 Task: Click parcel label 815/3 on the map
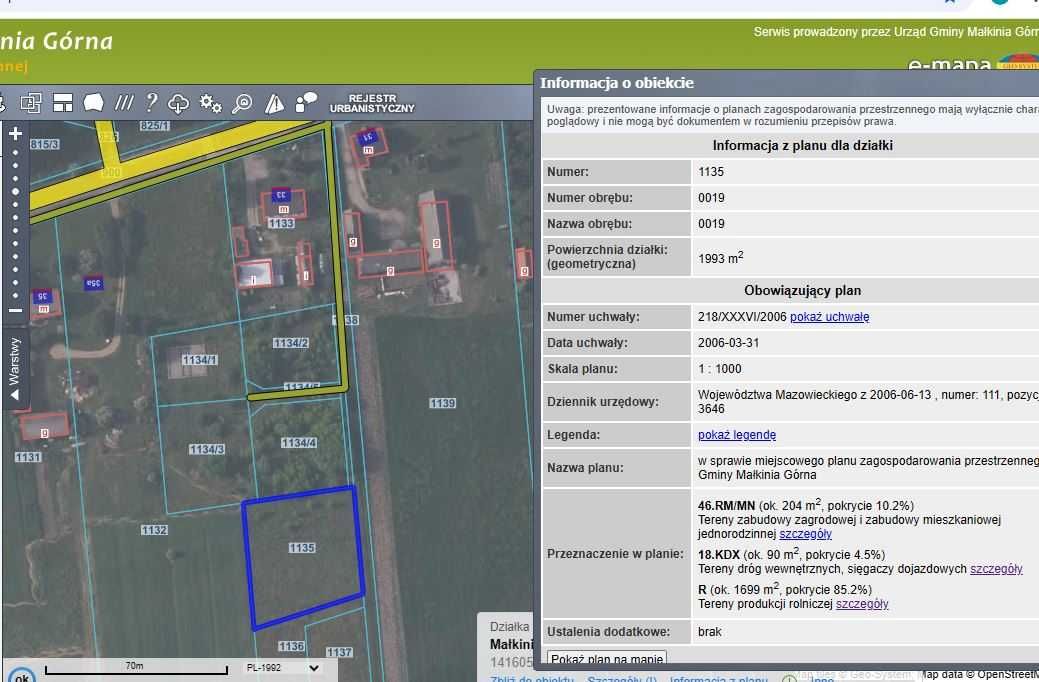44,144
